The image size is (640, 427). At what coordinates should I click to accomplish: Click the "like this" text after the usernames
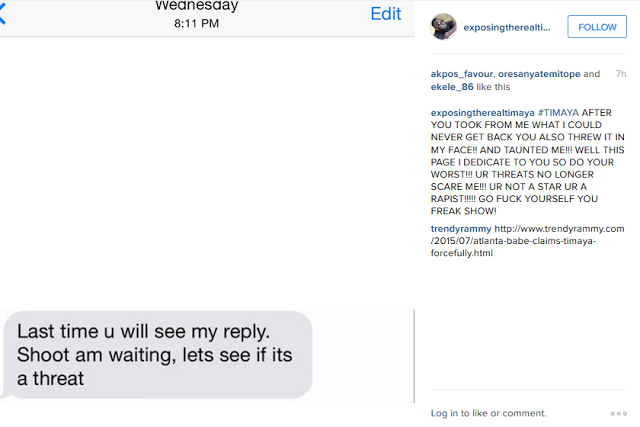(x=497, y=87)
